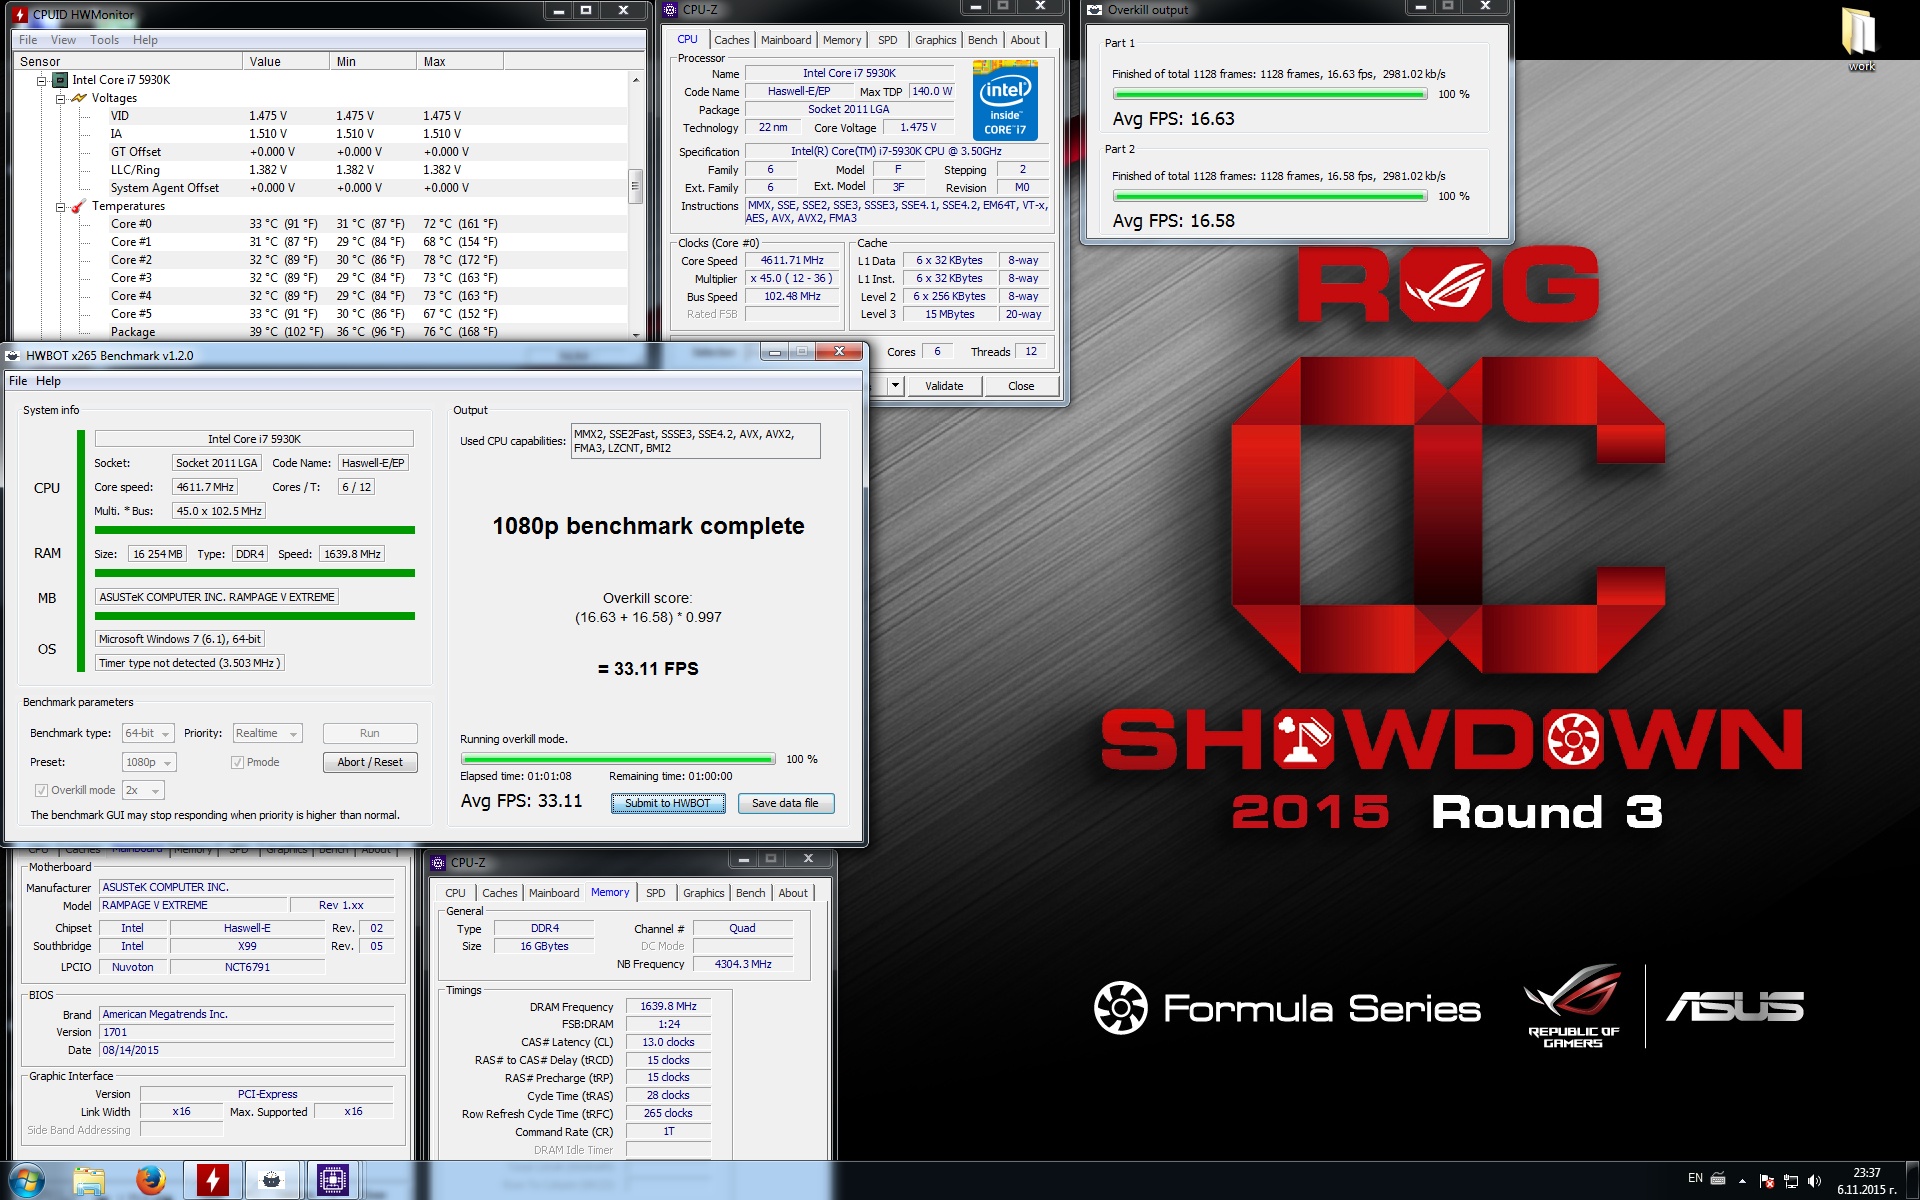Click the Part 1 progress bar in Overkill output
Viewport: 1920px width, 1200px height.
[x=1270, y=94]
